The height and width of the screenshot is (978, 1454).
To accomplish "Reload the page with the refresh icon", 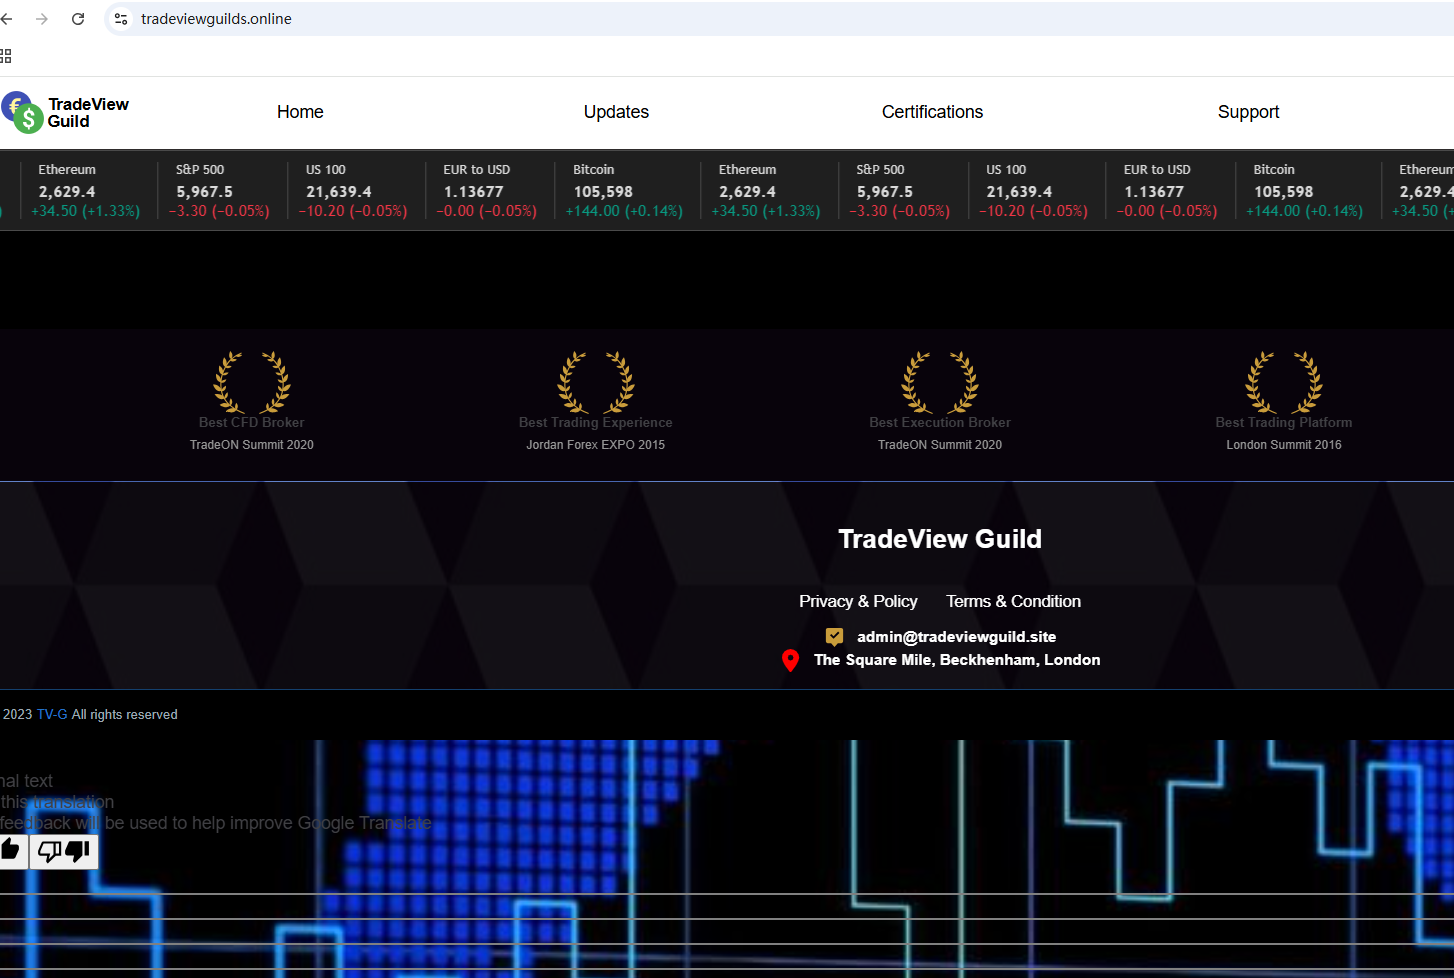I will [78, 19].
